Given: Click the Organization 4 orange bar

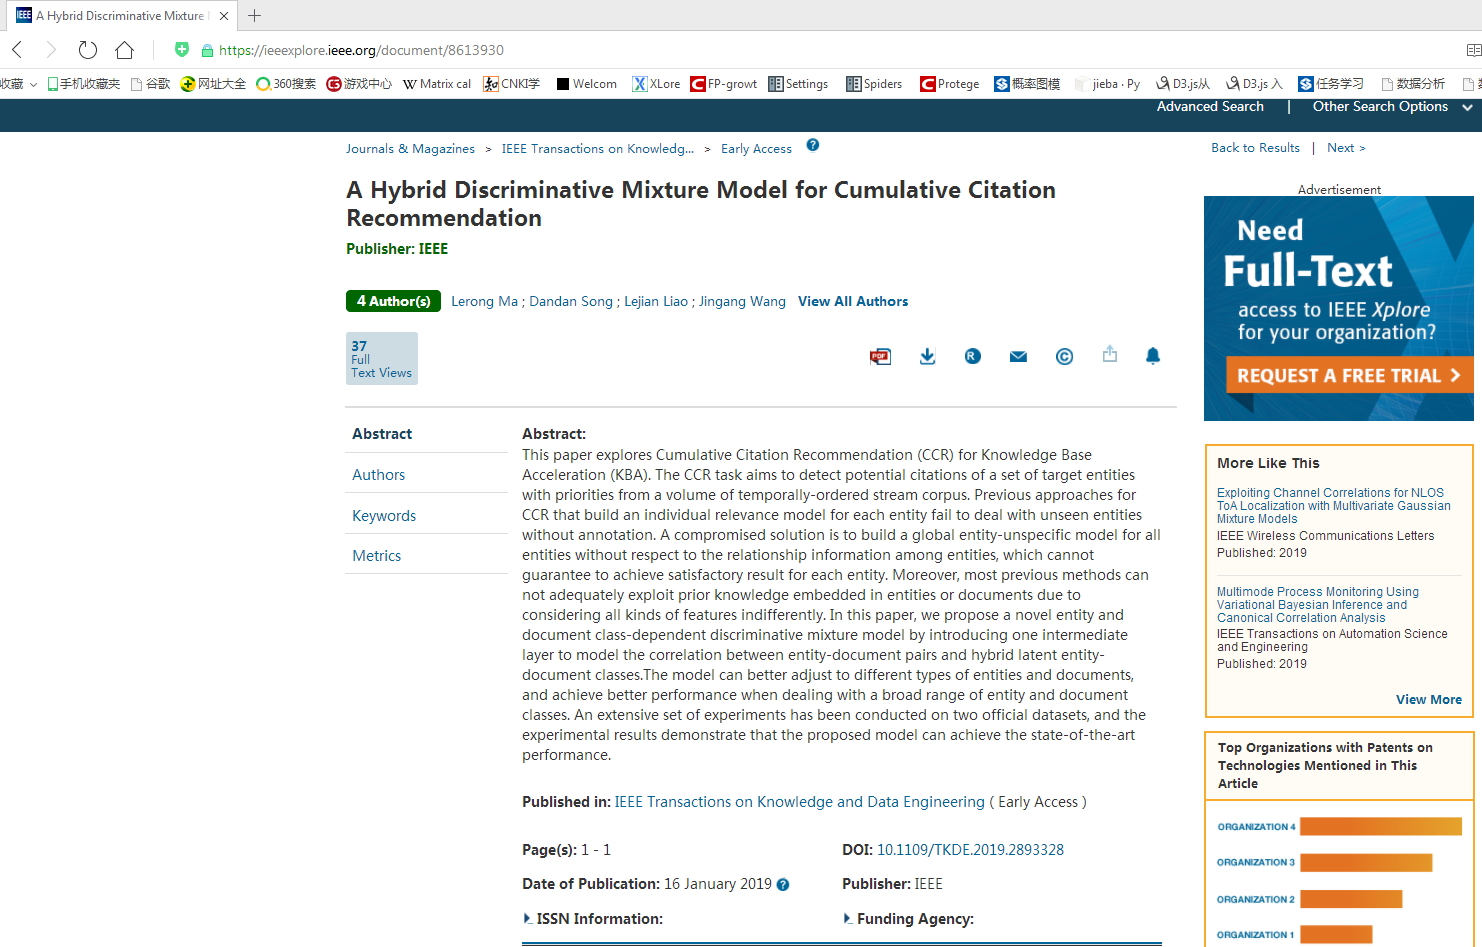Looking at the screenshot, I should 1380,827.
